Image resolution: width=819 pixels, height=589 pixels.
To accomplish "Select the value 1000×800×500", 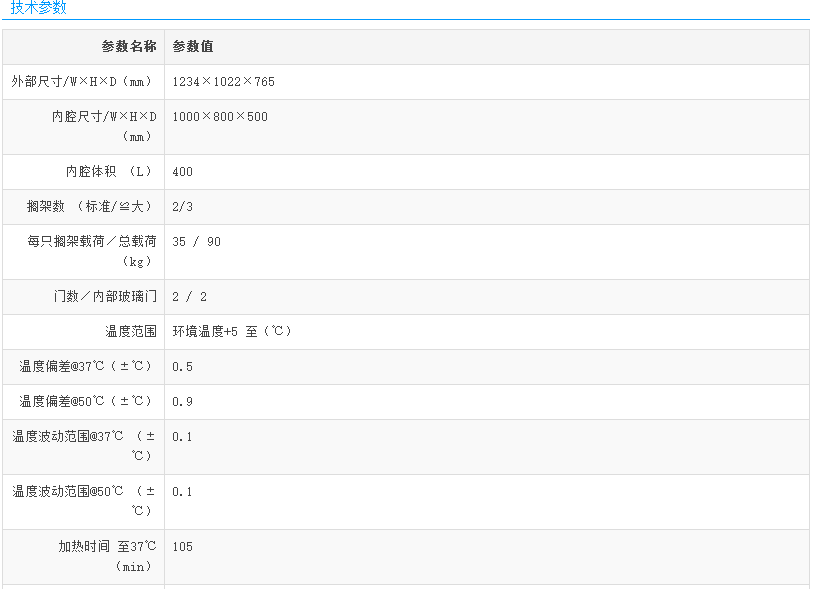I will tap(220, 117).
